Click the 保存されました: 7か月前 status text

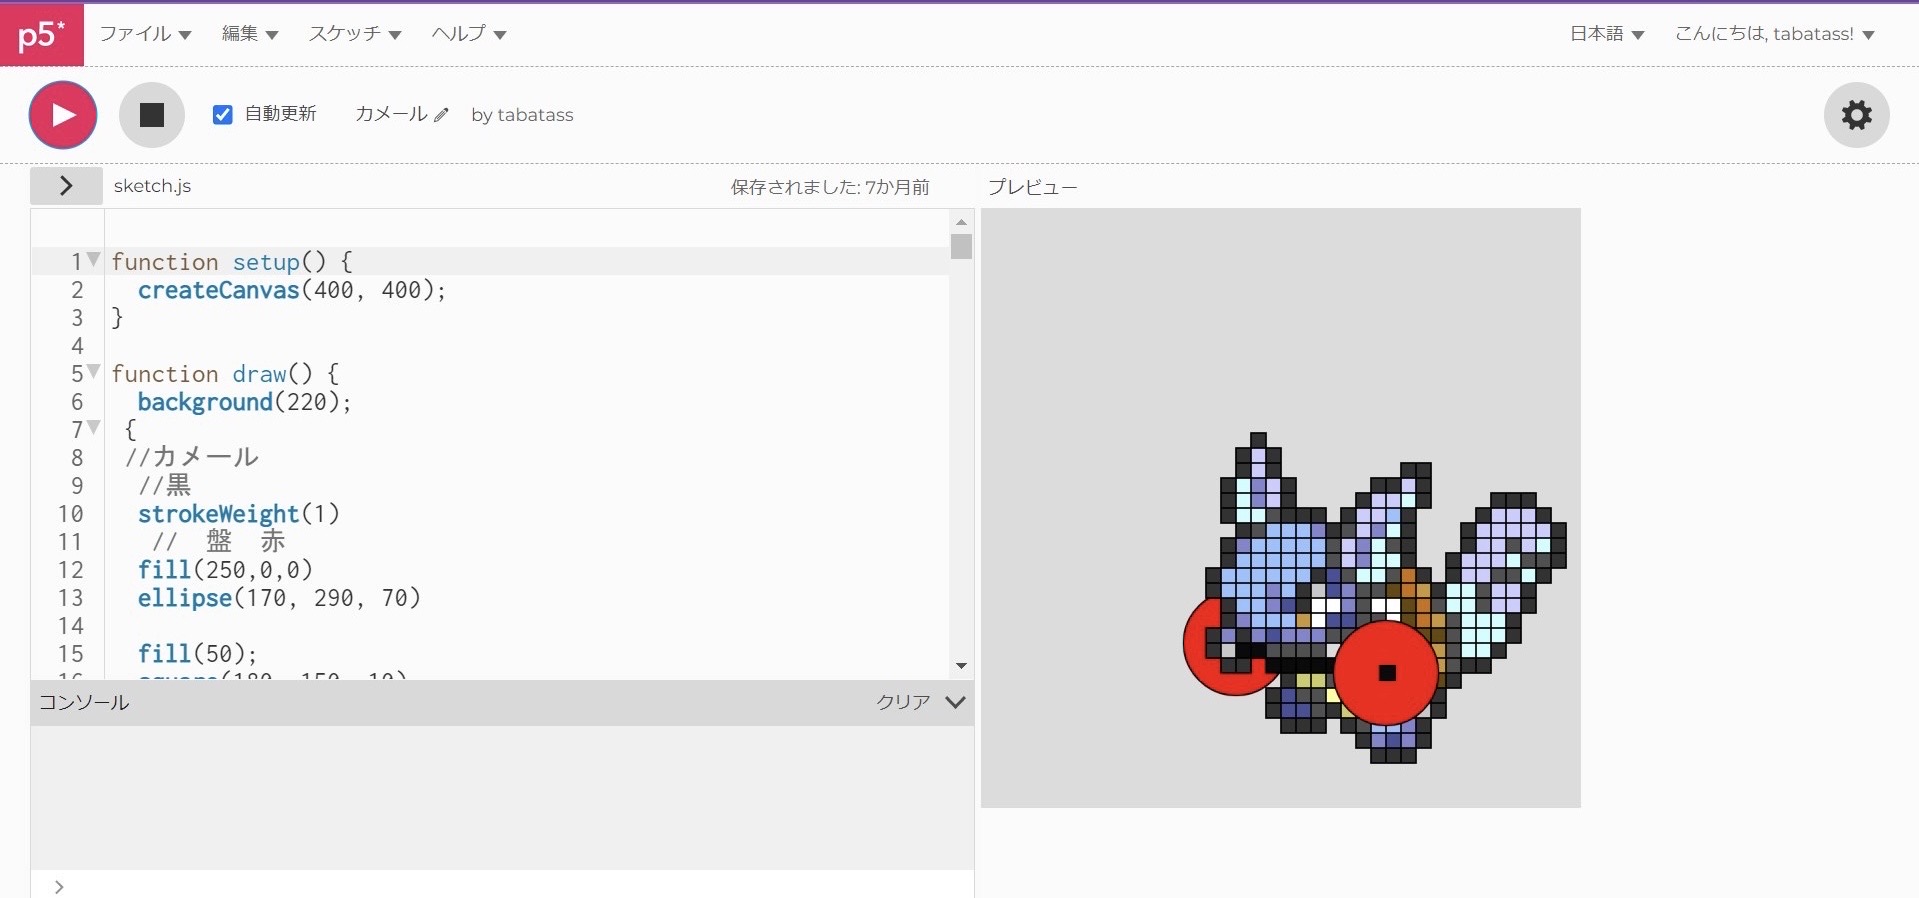(x=830, y=187)
